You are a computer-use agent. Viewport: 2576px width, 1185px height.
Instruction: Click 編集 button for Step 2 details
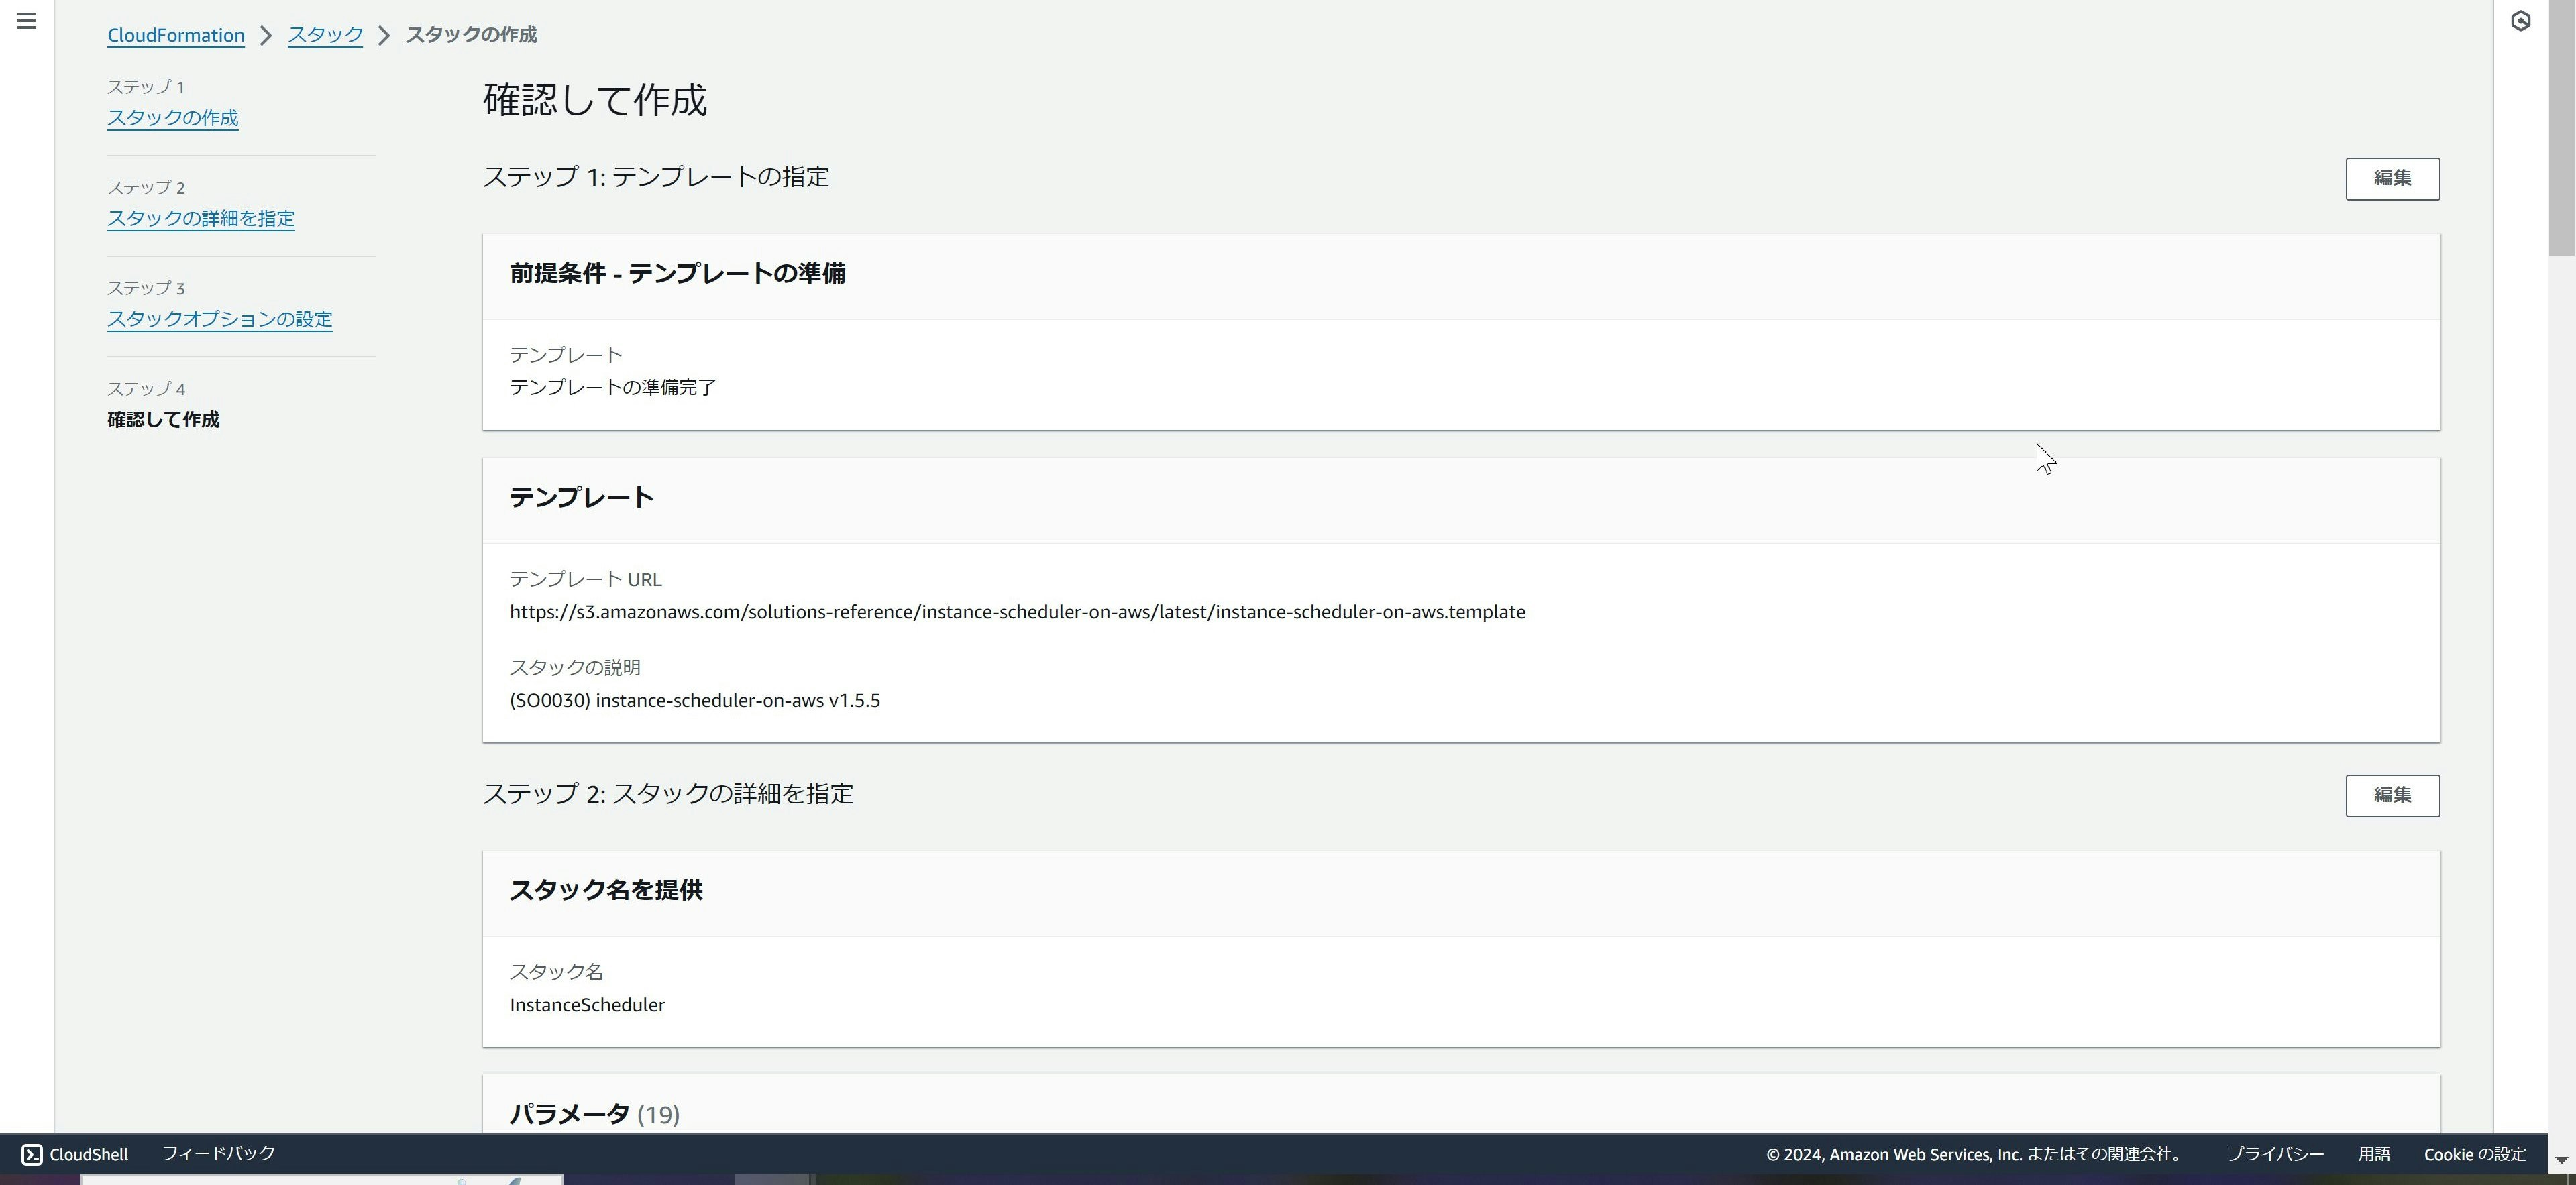tap(2392, 795)
